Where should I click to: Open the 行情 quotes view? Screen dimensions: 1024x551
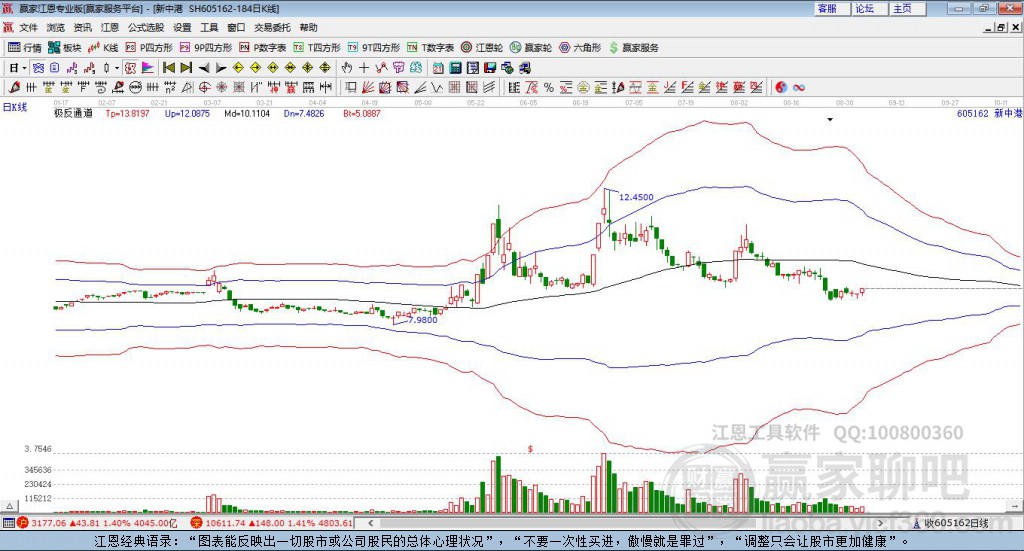point(24,48)
